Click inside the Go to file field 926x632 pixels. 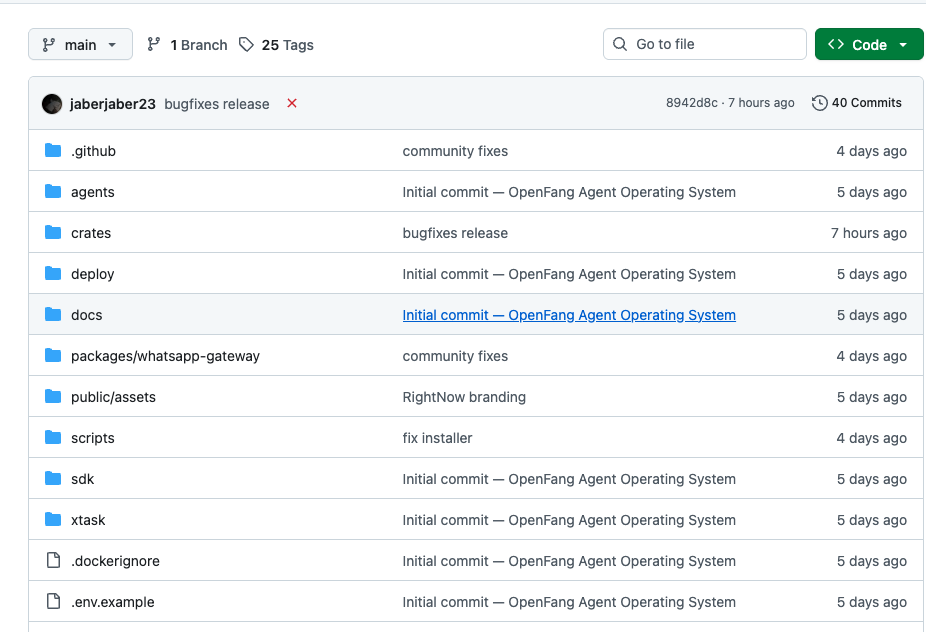tap(700, 44)
